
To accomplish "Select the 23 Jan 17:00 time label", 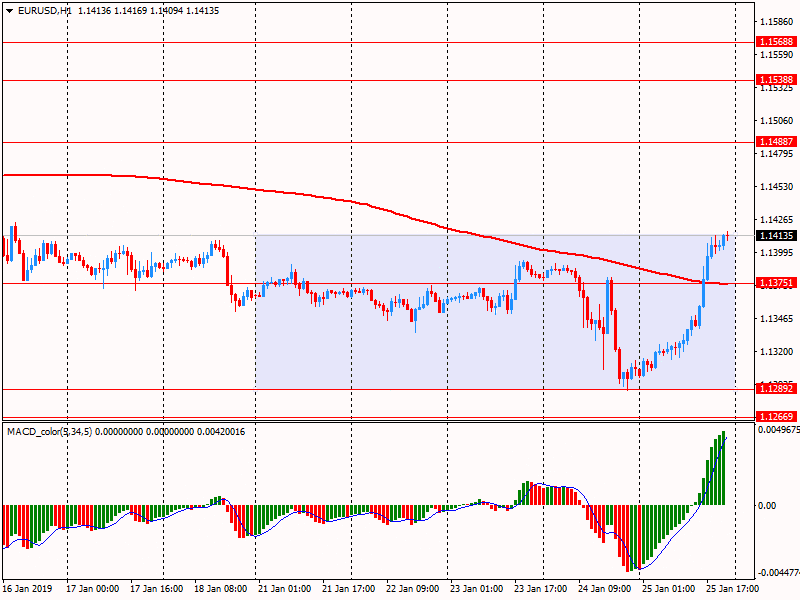I will coord(541,588).
